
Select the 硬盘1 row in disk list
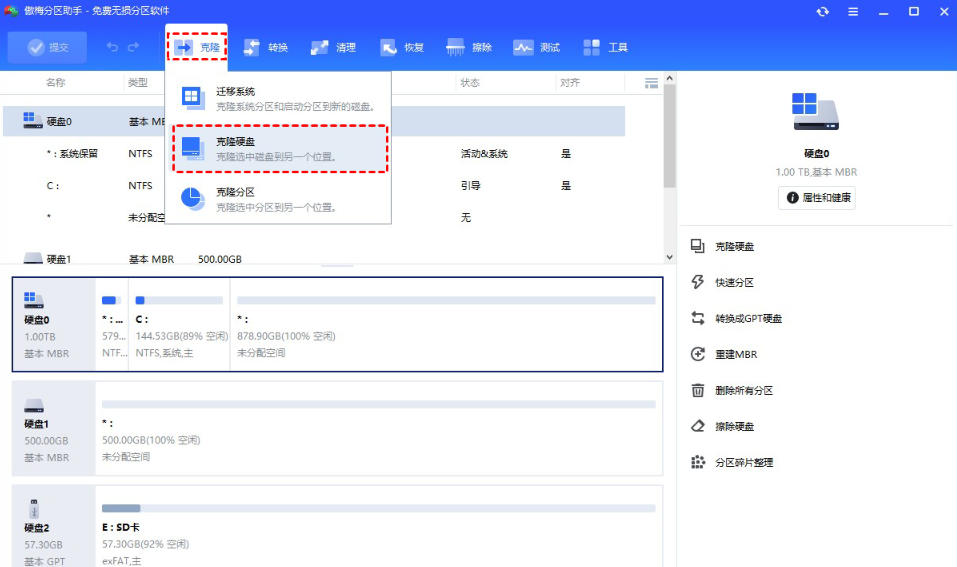(60, 259)
